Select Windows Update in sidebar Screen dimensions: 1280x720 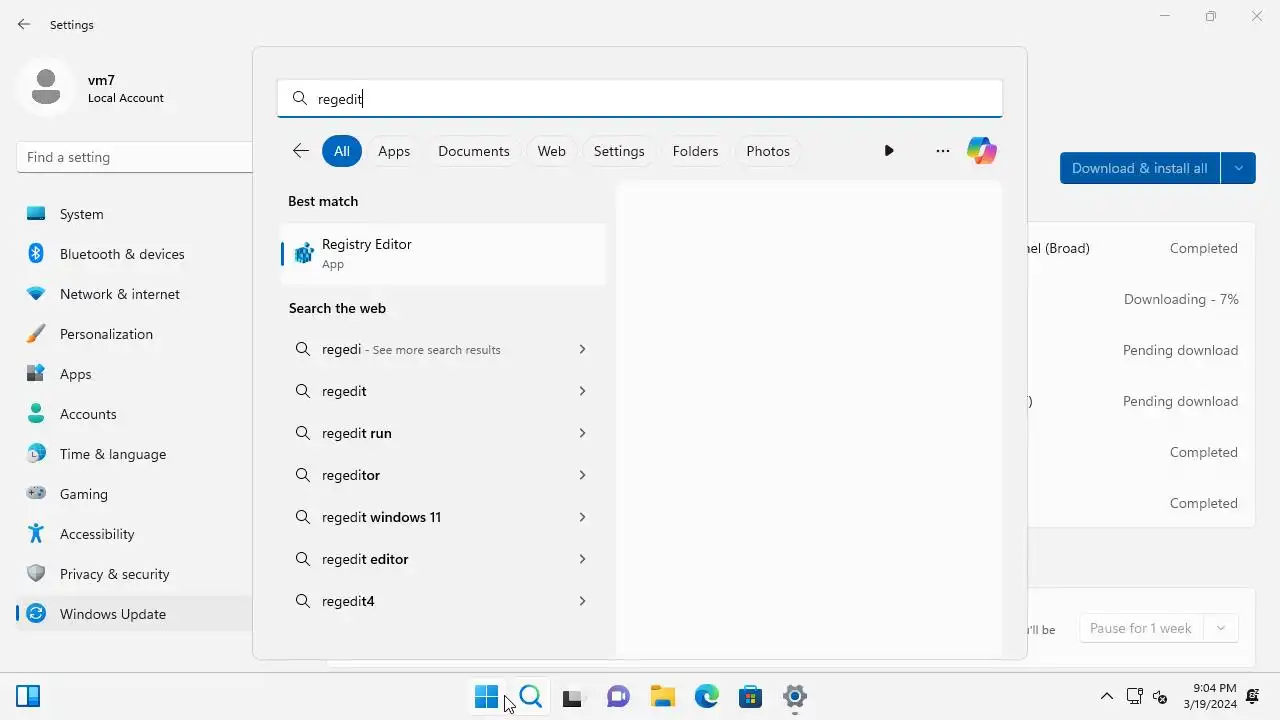coord(134,614)
